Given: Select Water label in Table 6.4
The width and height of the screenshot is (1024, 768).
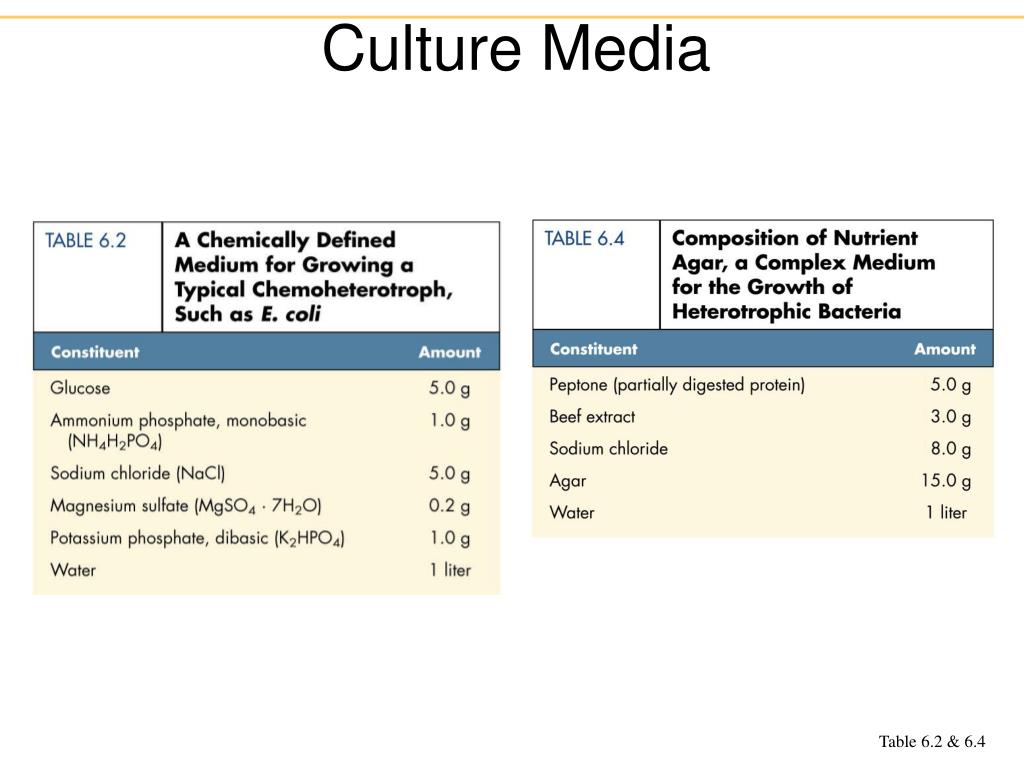Looking at the screenshot, I should pos(572,513).
